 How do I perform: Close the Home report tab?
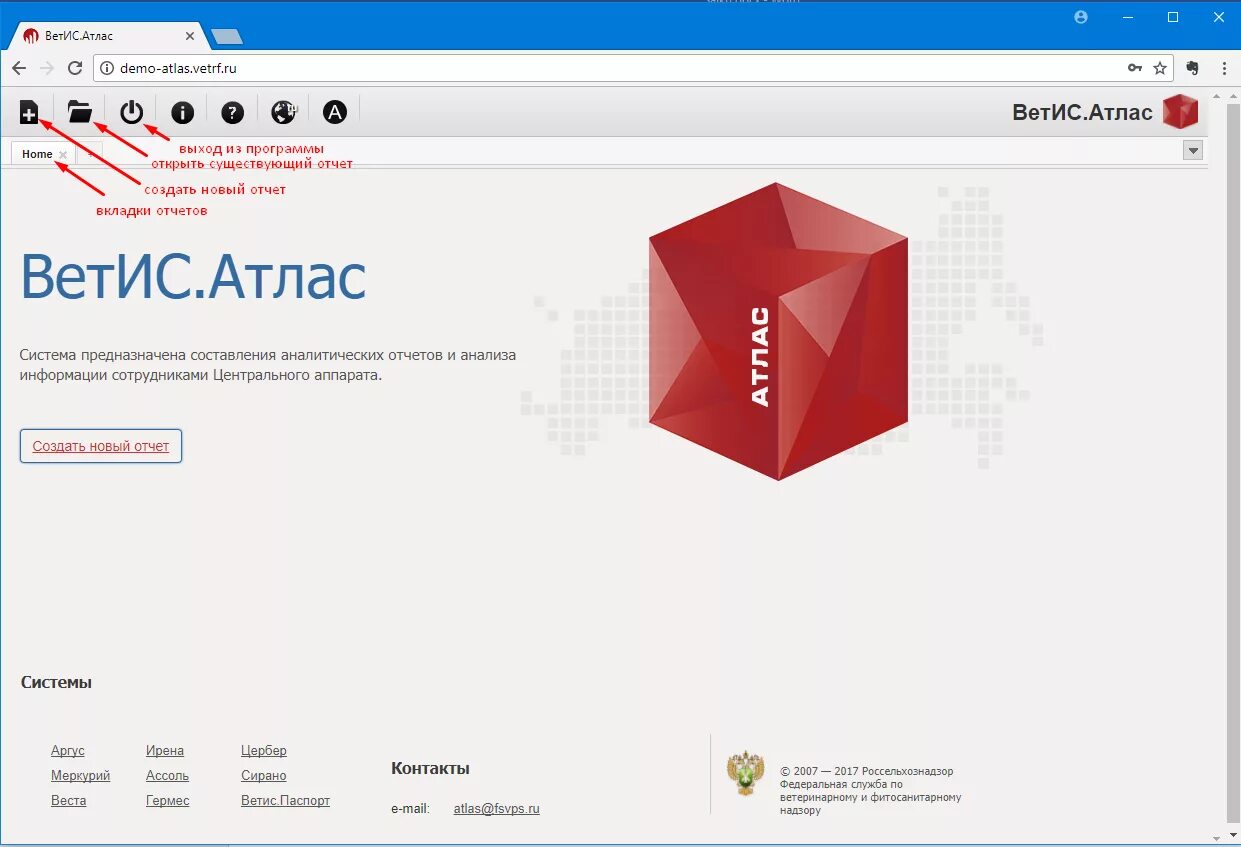(x=63, y=154)
